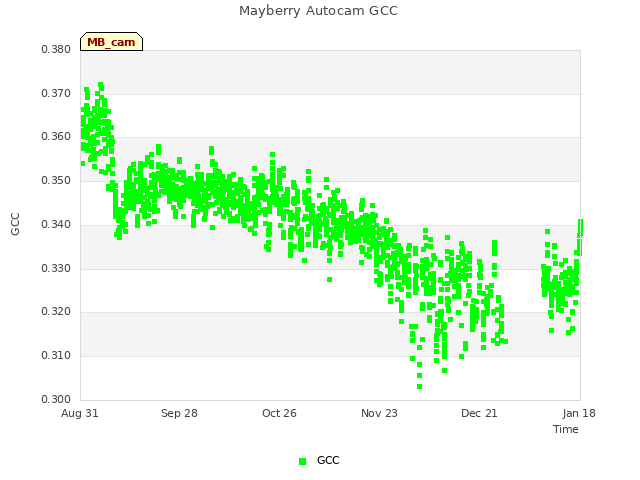Screen dimensions: 640x480
Task: Select the 0.380 y-axis value
Action: click(x=56, y=49)
